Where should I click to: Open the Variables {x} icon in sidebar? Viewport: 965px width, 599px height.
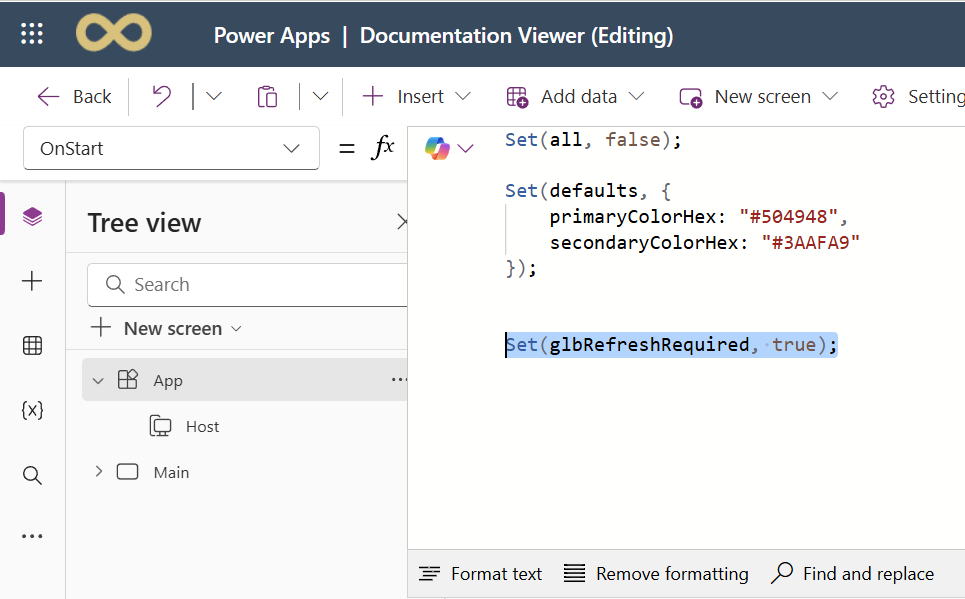click(x=32, y=410)
